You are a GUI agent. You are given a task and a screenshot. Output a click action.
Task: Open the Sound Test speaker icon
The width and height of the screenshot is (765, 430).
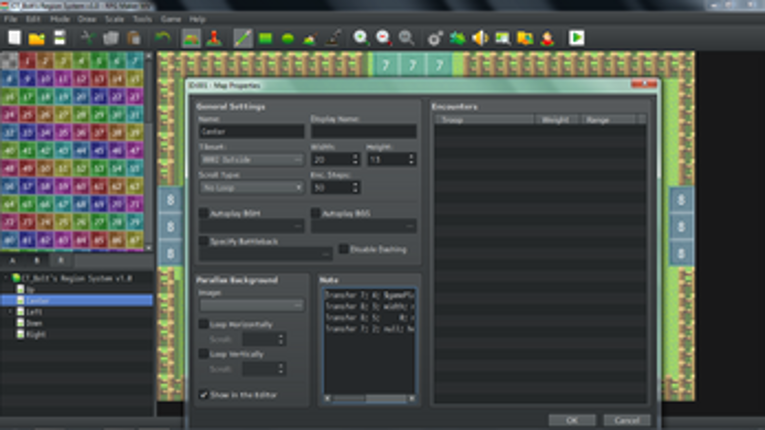(x=480, y=38)
